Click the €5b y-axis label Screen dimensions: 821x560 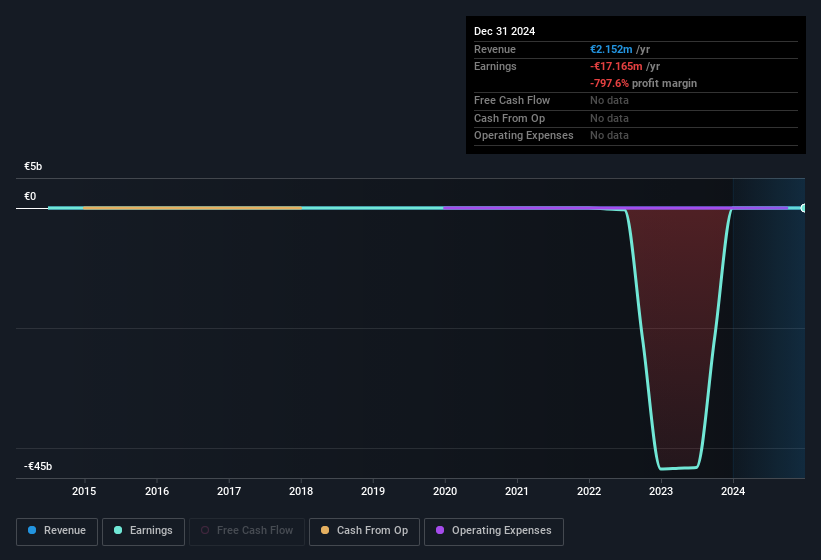point(33,166)
